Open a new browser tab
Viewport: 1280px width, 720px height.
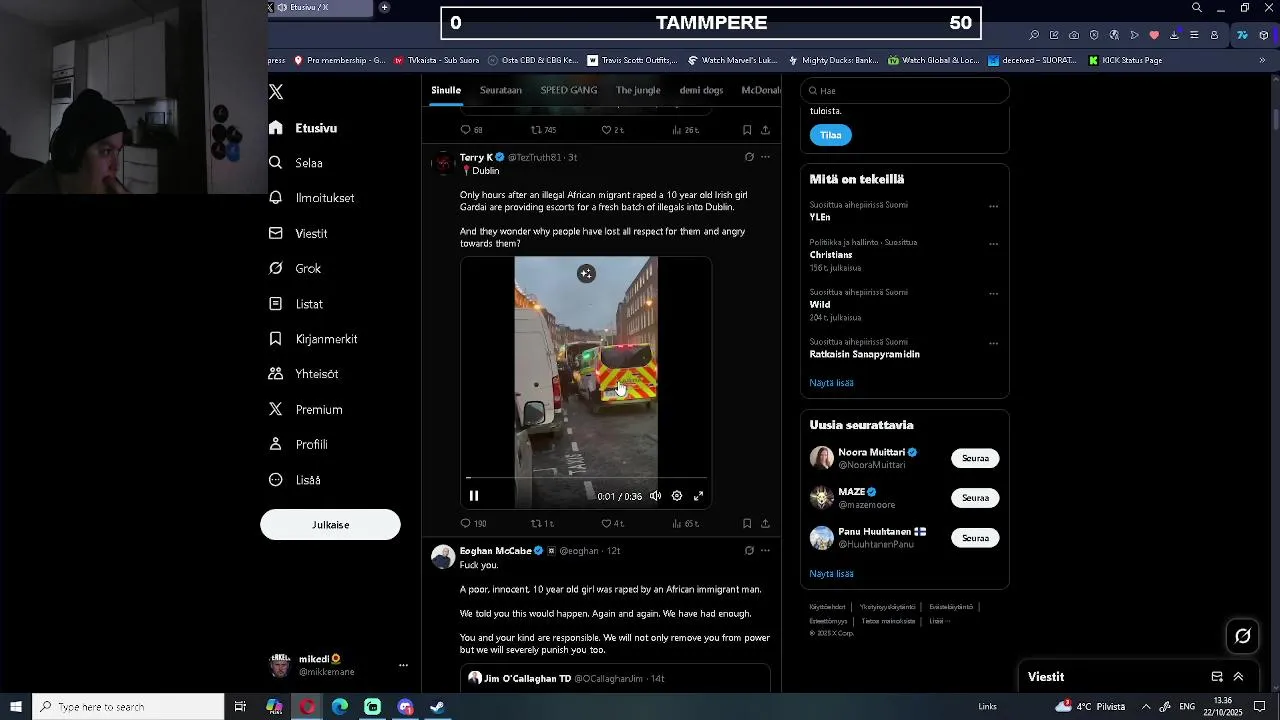[x=384, y=8]
